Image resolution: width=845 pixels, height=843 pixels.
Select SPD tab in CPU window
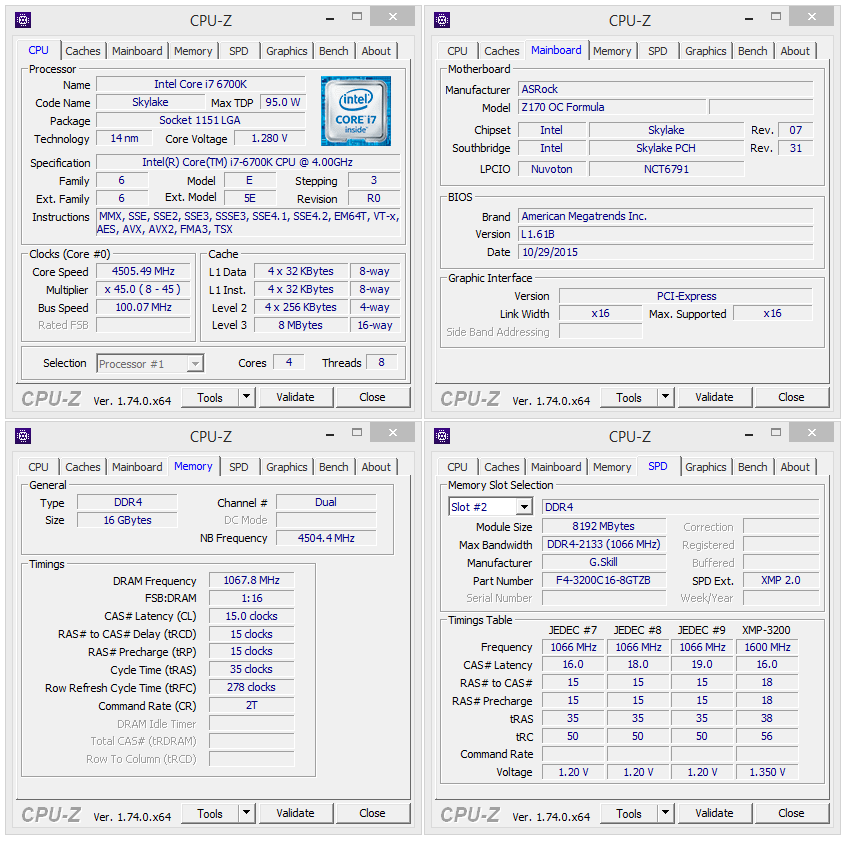[x=239, y=51]
